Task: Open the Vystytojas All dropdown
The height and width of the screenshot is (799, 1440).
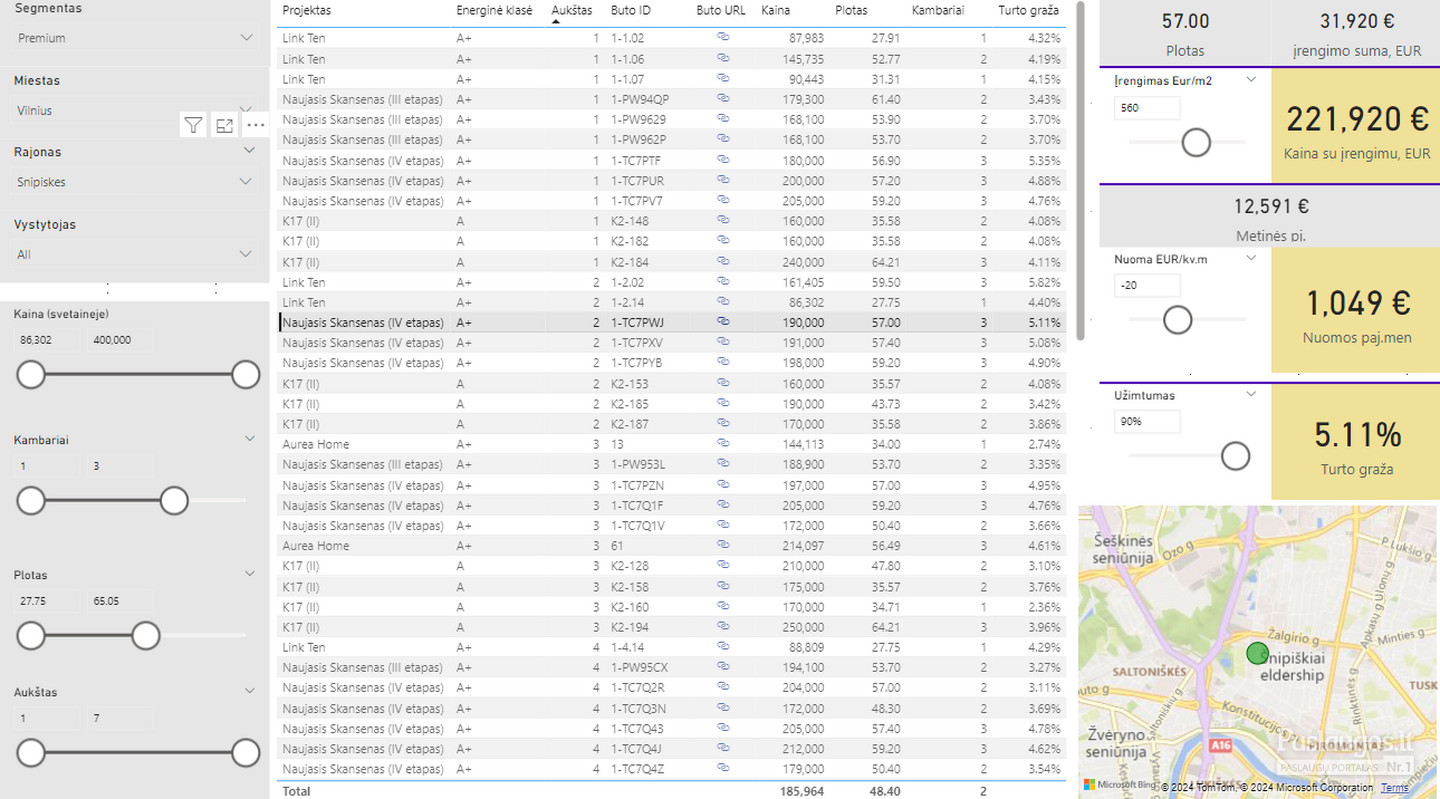Action: [247, 254]
